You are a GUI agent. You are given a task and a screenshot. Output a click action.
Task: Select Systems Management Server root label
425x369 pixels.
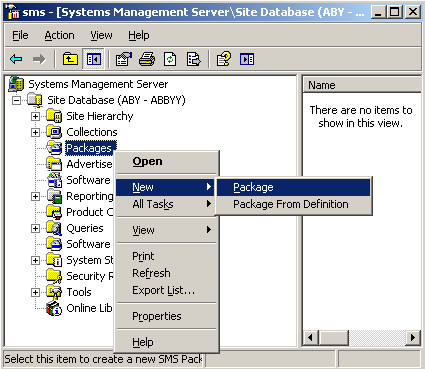(98, 84)
